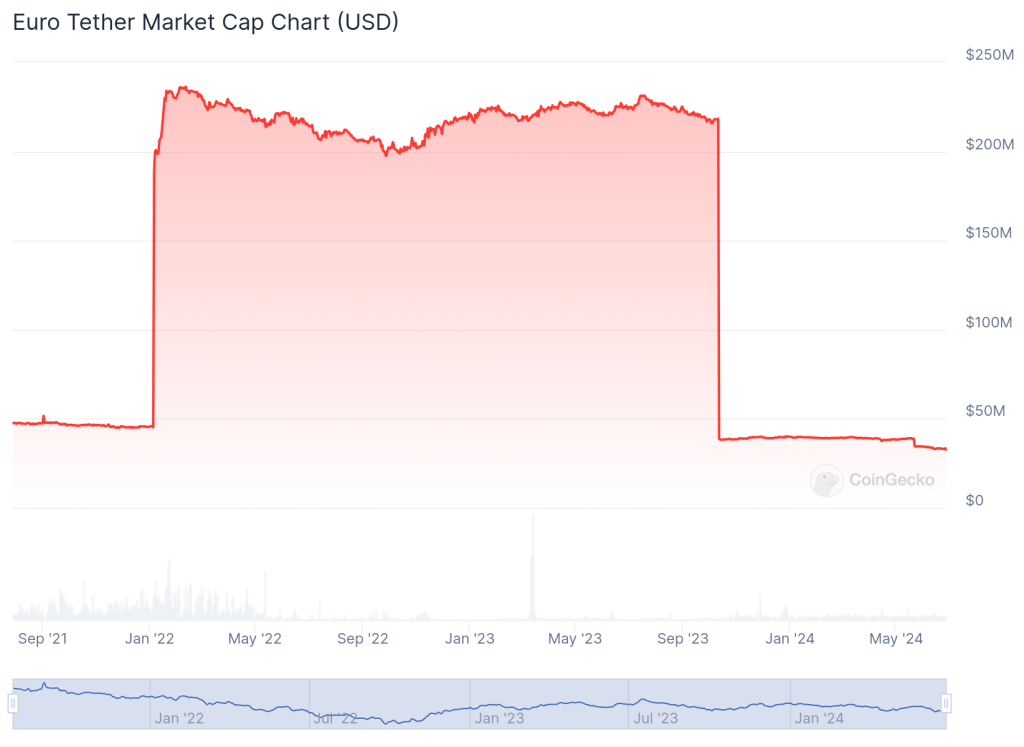Click the Sep '21 x-axis label
The width and height of the screenshot is (1024, 747).
pos(44,638)
